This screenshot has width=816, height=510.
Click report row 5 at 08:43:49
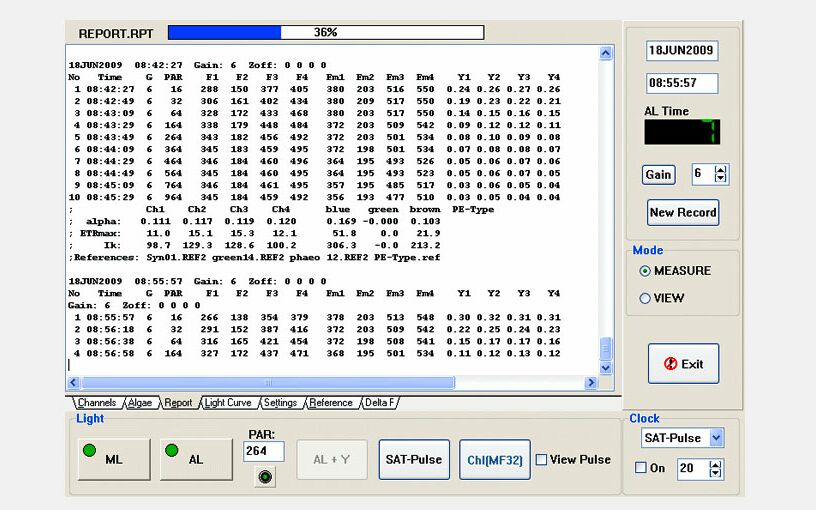pyautogui.click(x=314, y=137)
